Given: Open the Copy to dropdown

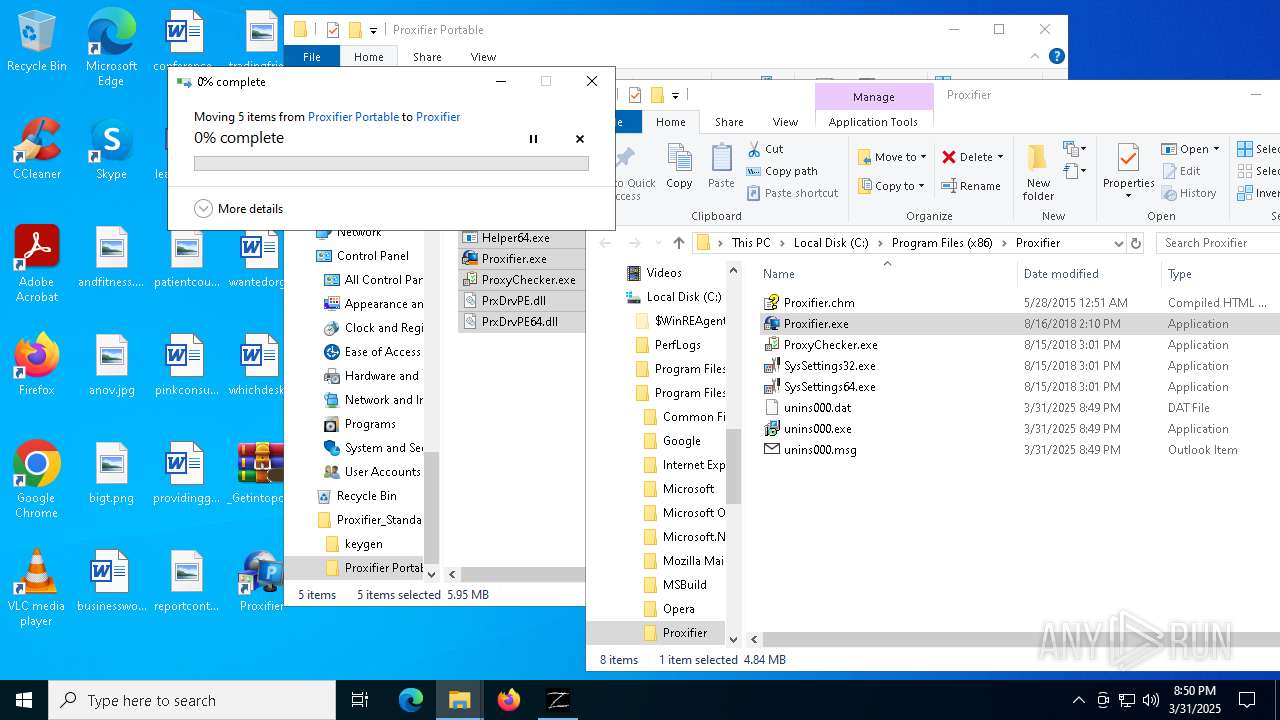Looking at the screenshot, I should pyautogui.click(x=892, y=186).
